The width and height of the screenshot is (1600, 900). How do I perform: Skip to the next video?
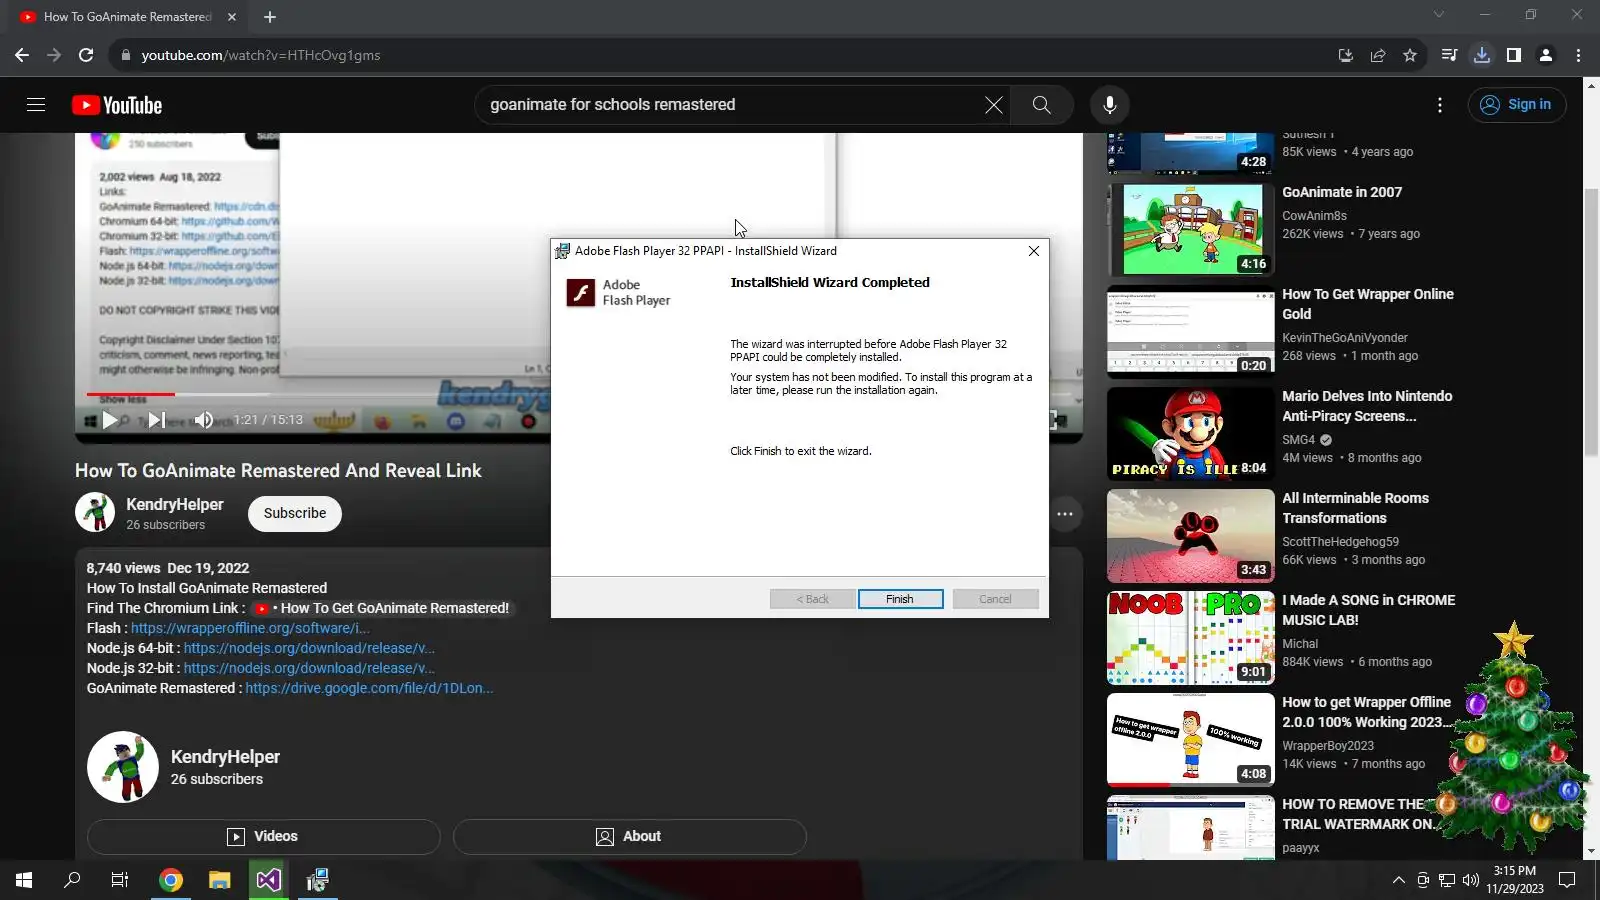point(157,420)
